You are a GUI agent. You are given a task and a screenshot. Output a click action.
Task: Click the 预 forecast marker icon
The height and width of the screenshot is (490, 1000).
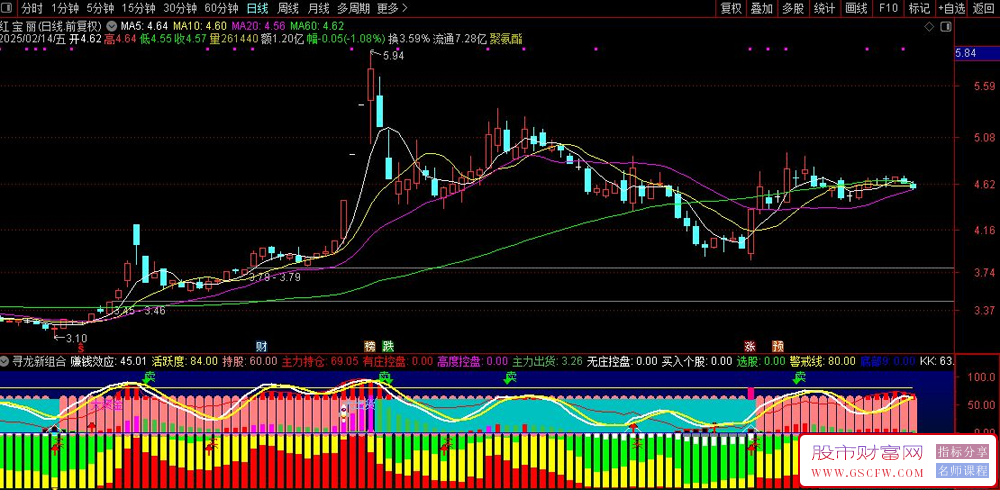coord(777,345)
